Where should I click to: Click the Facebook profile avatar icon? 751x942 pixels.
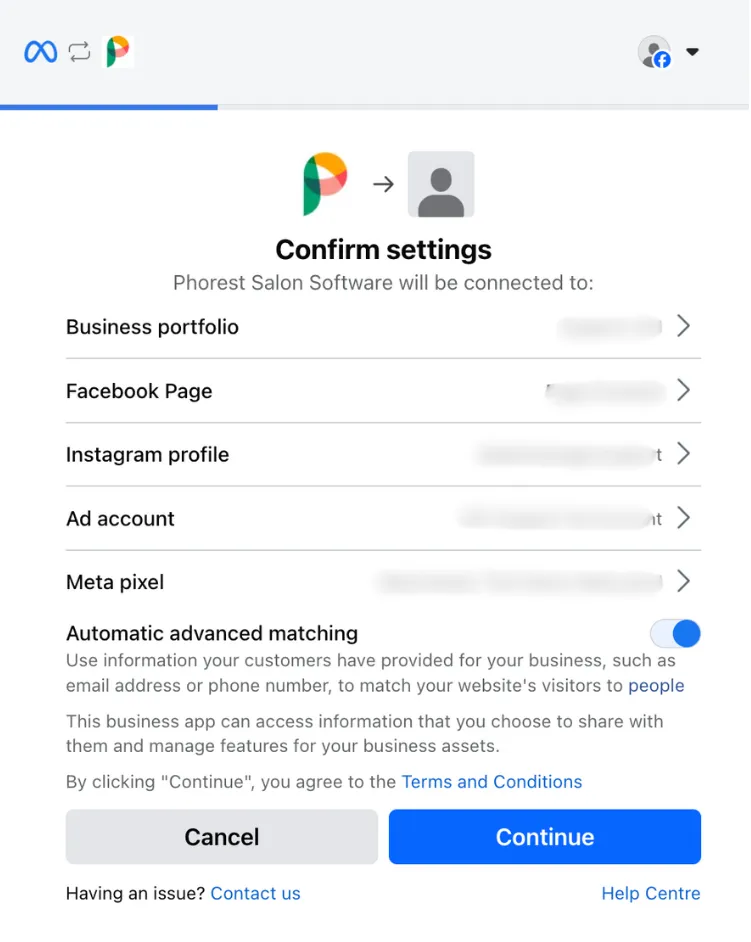[654, 52]
